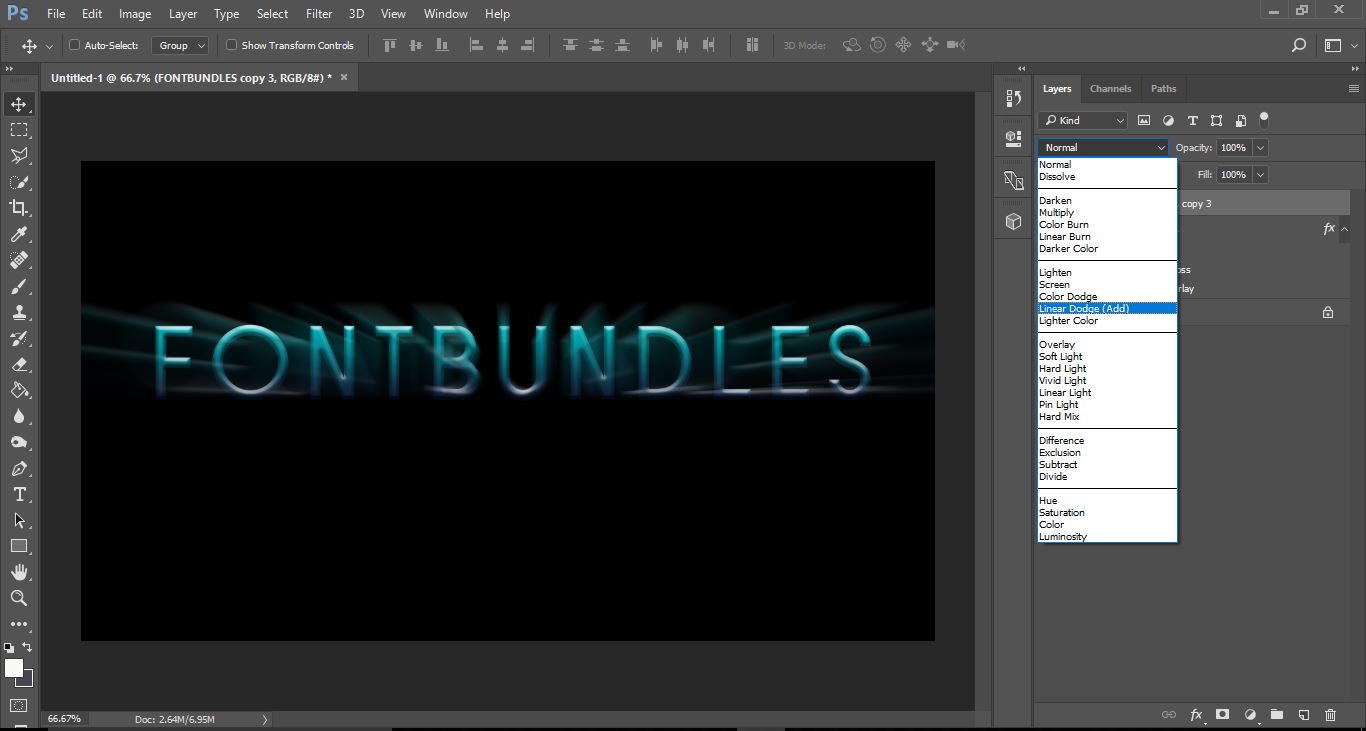The image size is (1366, 731).
Task: Open layer style fx menu at panel bottom
Action: click(1196, 715)
